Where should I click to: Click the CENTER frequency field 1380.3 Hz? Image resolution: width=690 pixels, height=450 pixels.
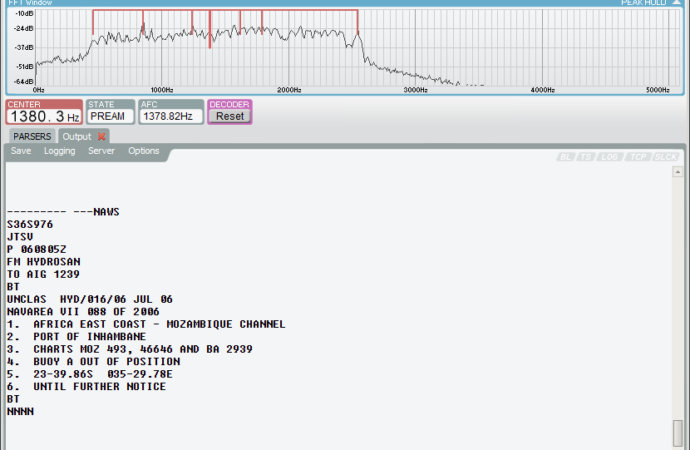[x=44, y=117]
